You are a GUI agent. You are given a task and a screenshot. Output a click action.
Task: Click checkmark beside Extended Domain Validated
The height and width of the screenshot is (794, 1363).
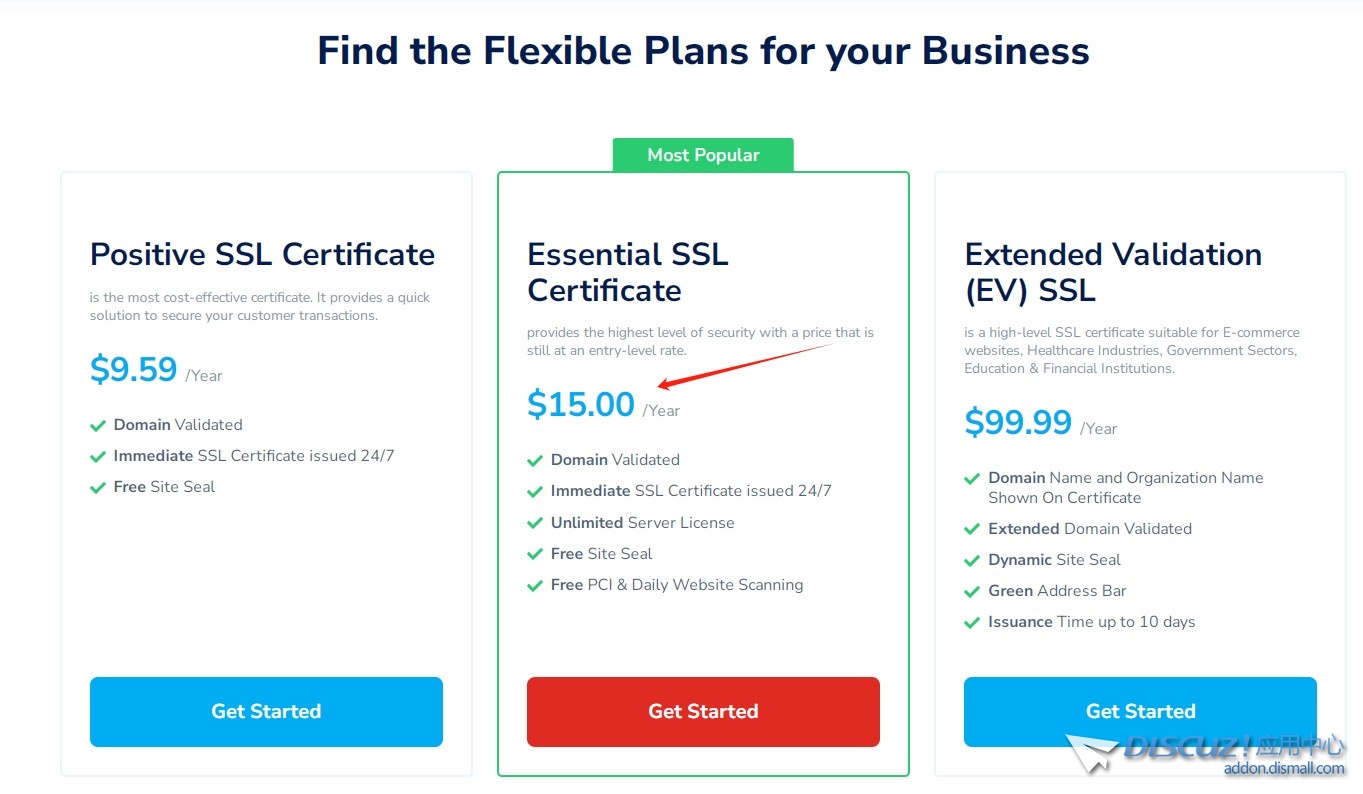(x=972, y=529)
